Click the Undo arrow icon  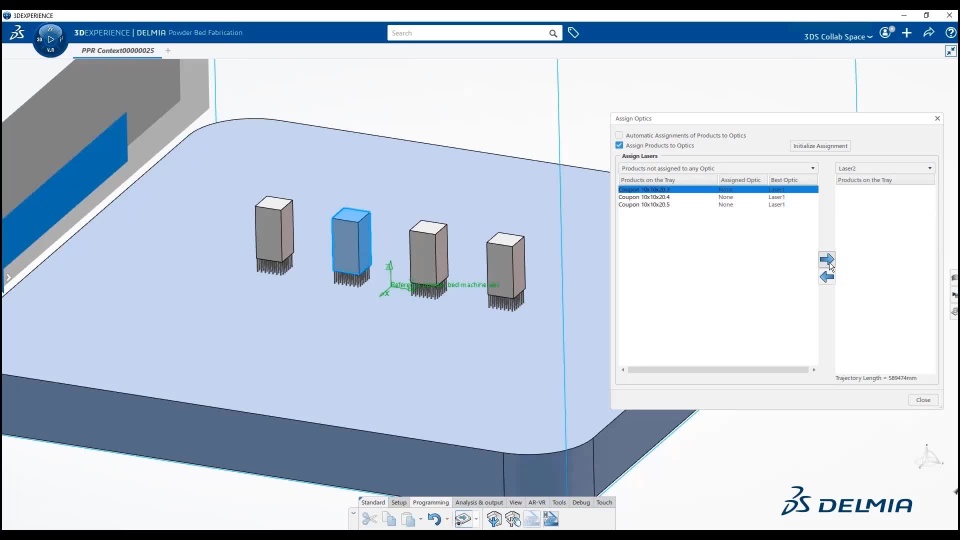(x=432, y=519)
